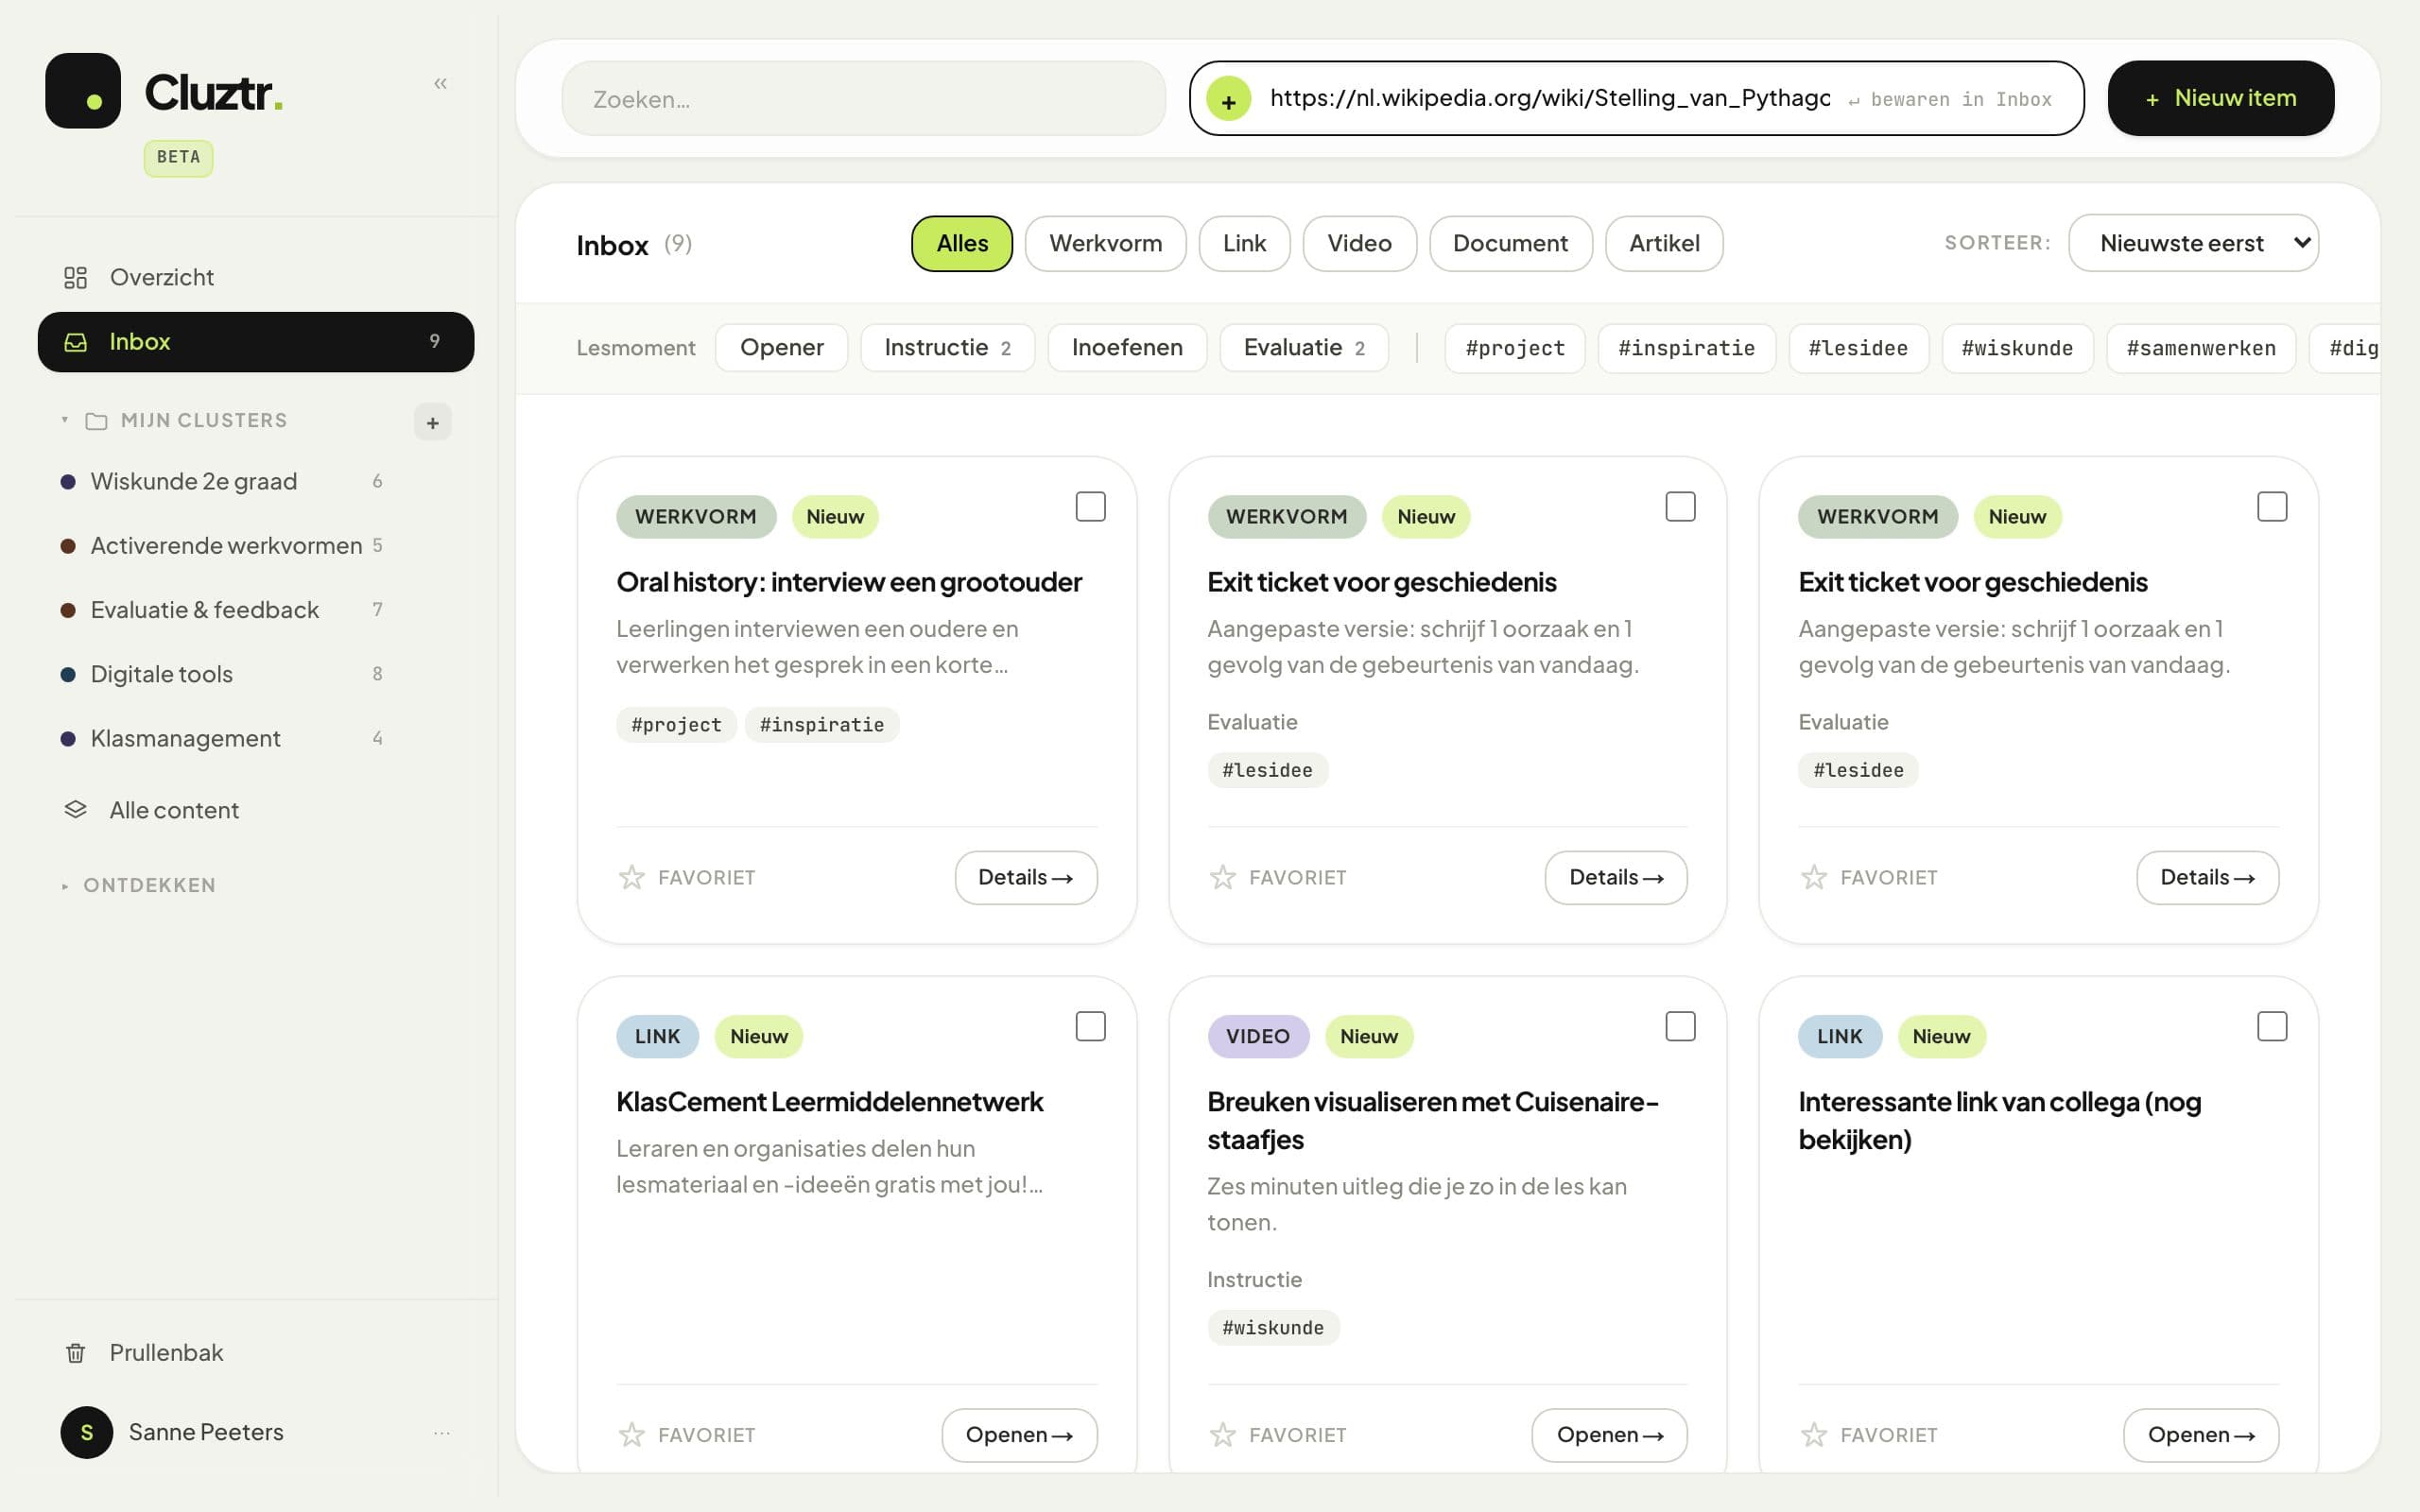Click green plus icon in URL save field

pos(1228,99)
